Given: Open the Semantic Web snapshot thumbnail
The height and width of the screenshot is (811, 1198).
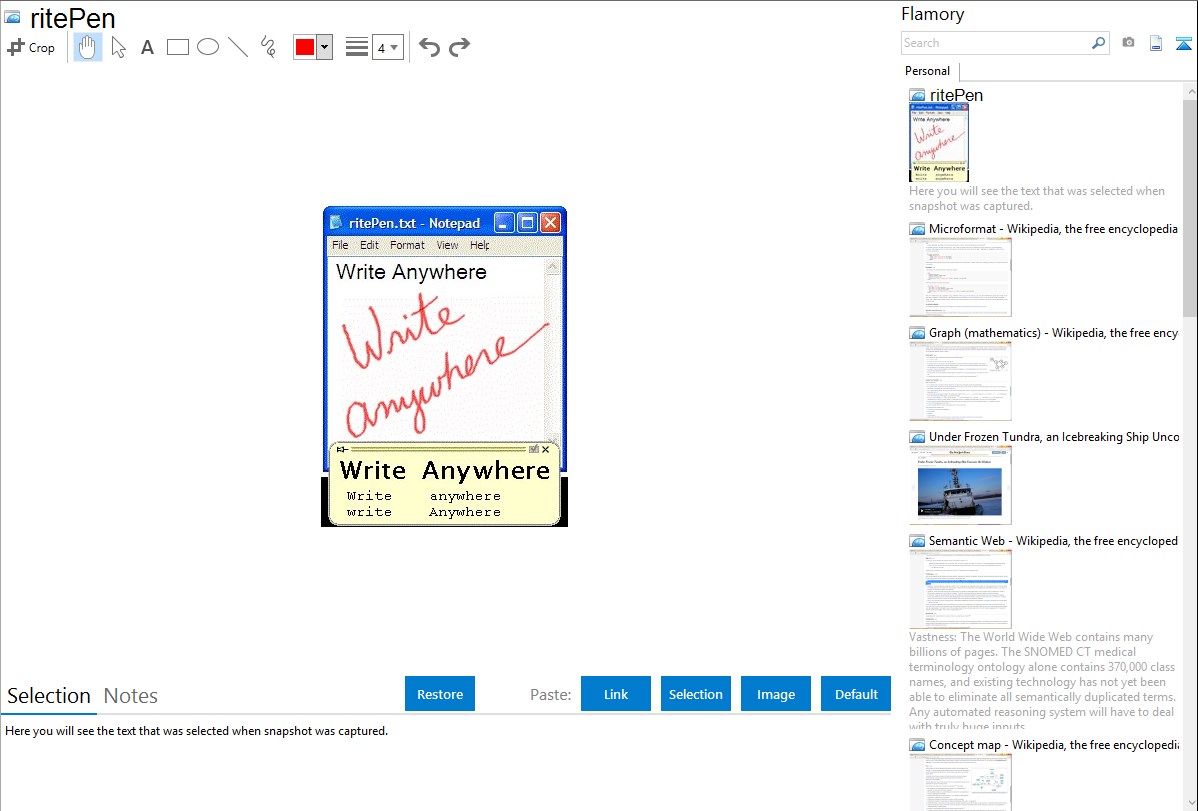Looking at the screenshot, I should 960,589.
